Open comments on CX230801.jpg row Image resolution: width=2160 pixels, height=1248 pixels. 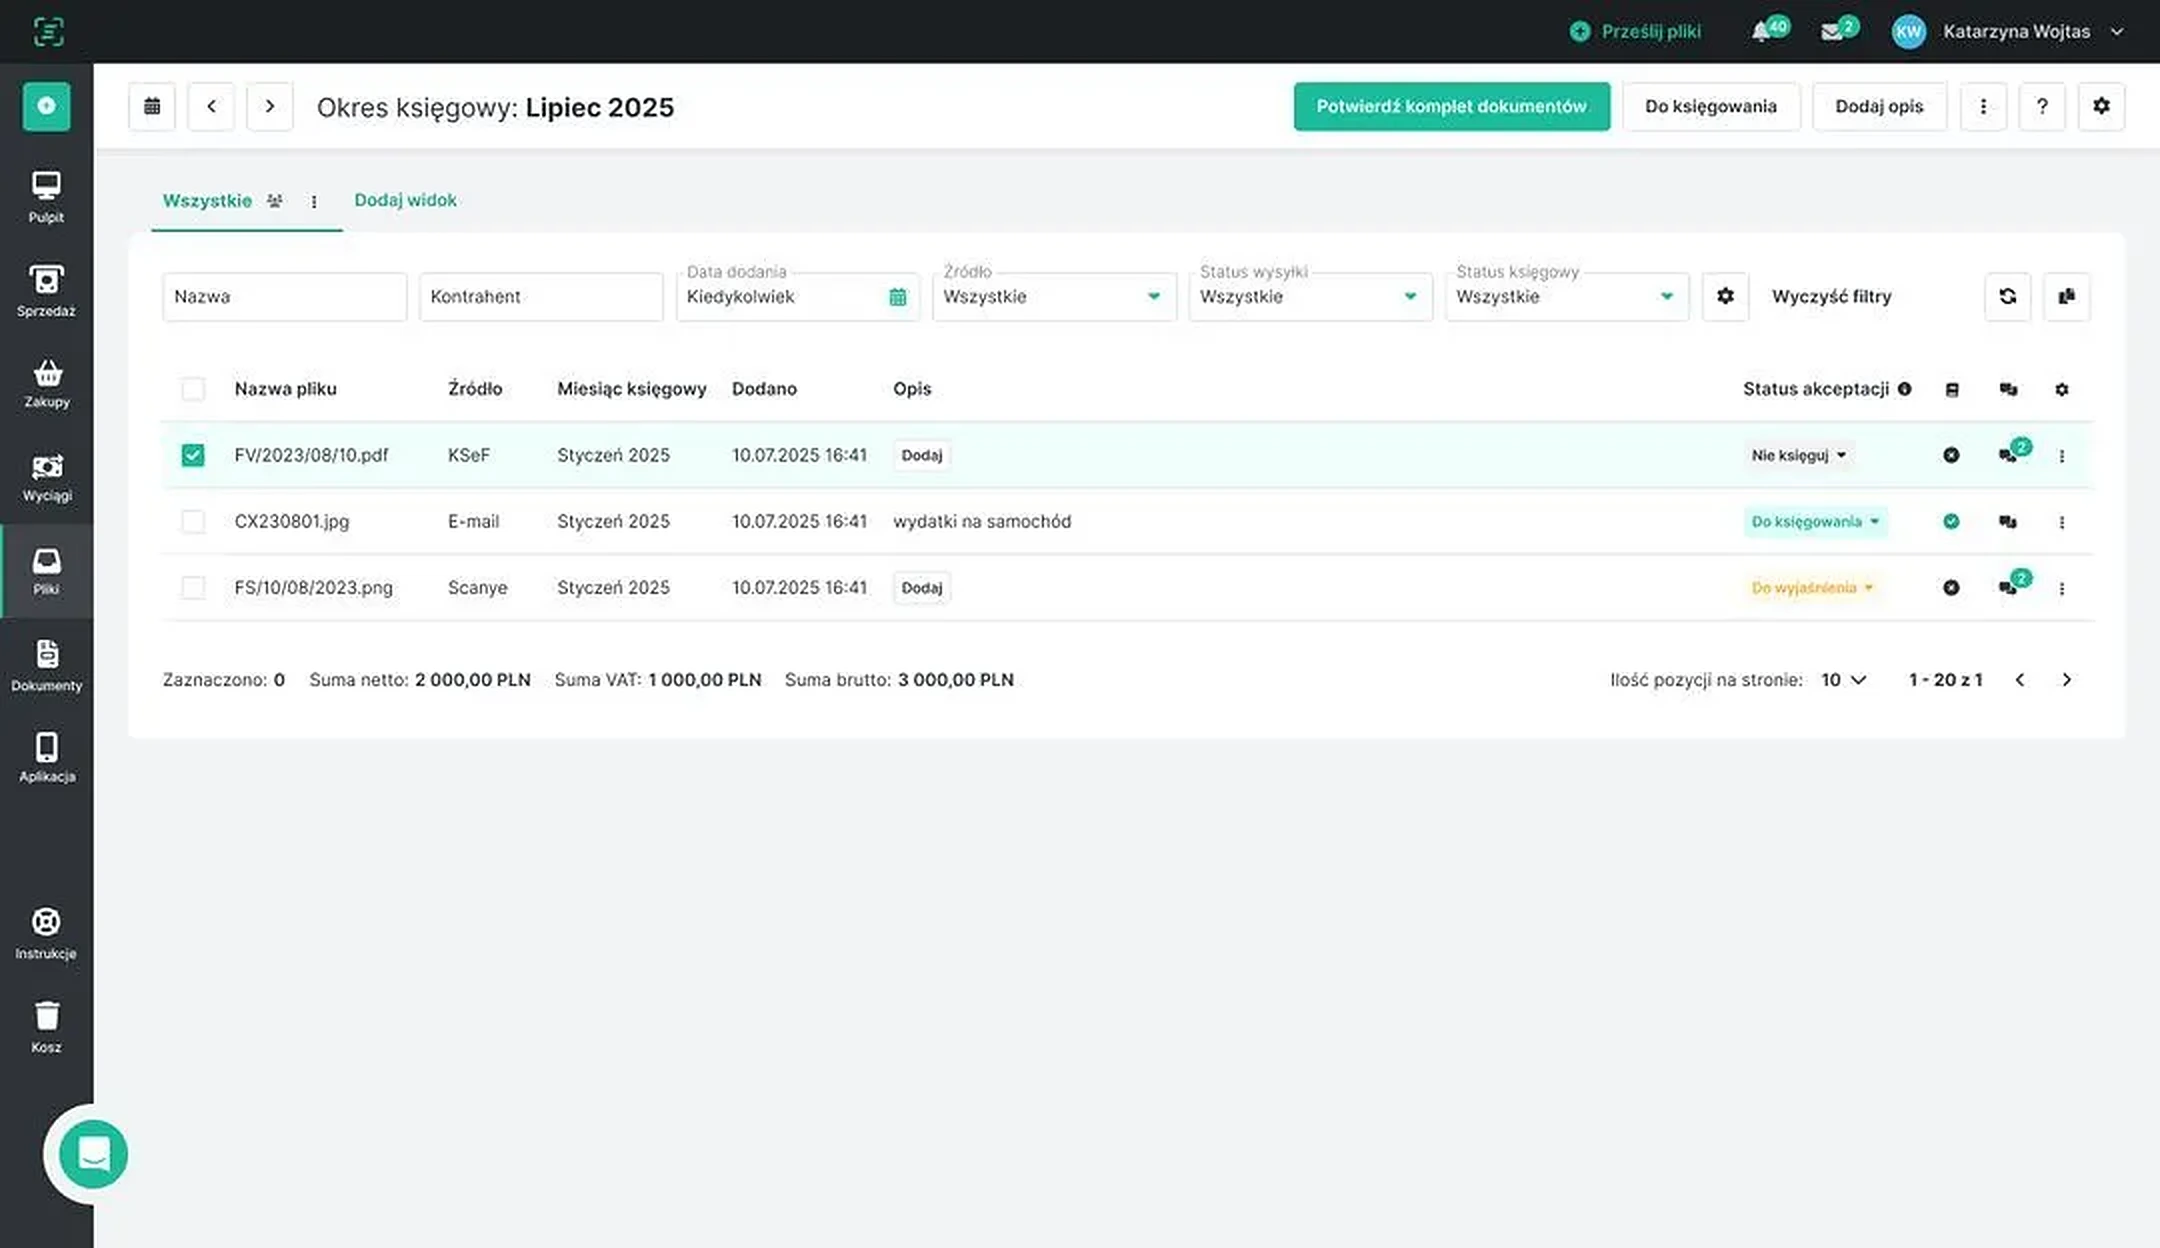[2008, 521]
